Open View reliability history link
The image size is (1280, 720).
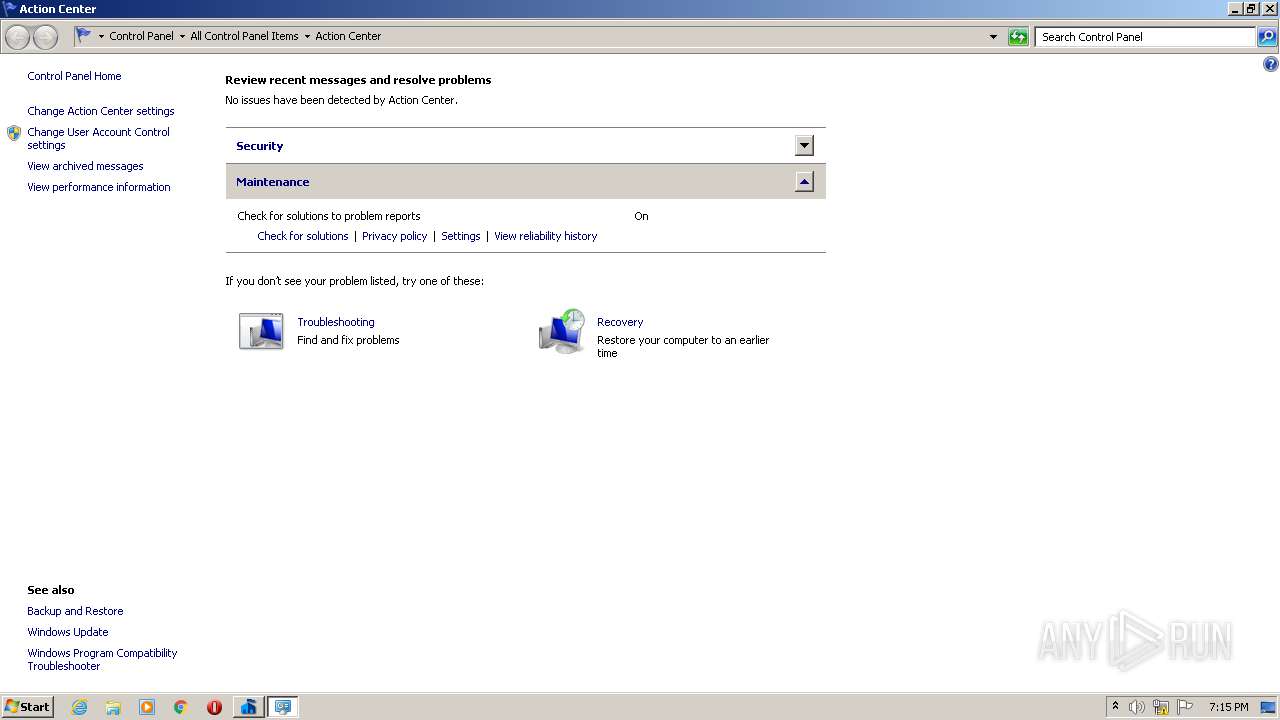545,236
